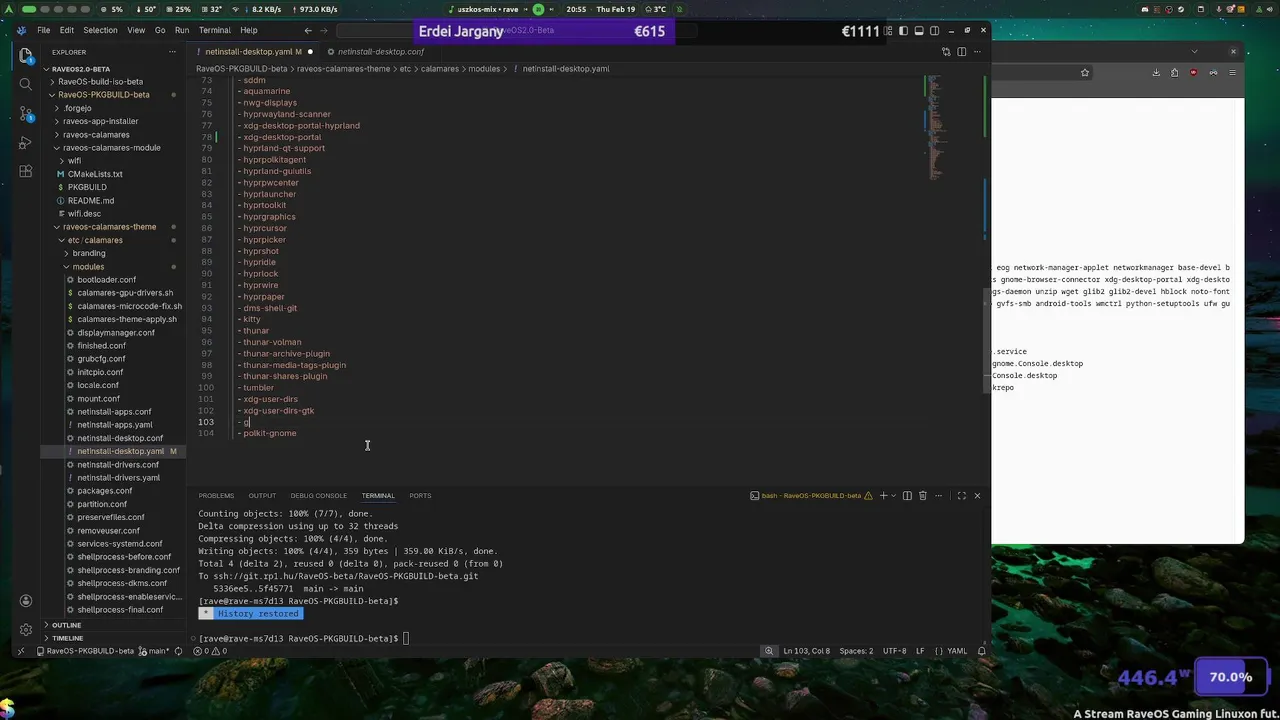Image resolution: width=1280 pixels, height=720 pixels.
Task: Open the Extensions view
Action: coord(26,172)
